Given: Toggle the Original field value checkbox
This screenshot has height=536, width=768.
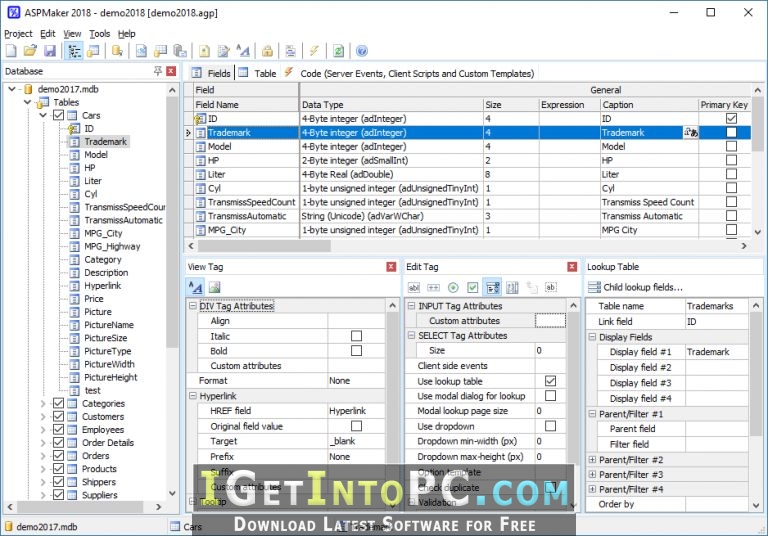Looking at the screenshot, I should (357, 426).
